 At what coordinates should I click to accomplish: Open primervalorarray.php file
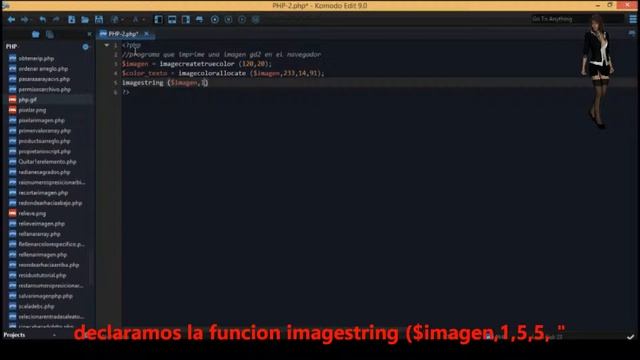pos(44,131)
